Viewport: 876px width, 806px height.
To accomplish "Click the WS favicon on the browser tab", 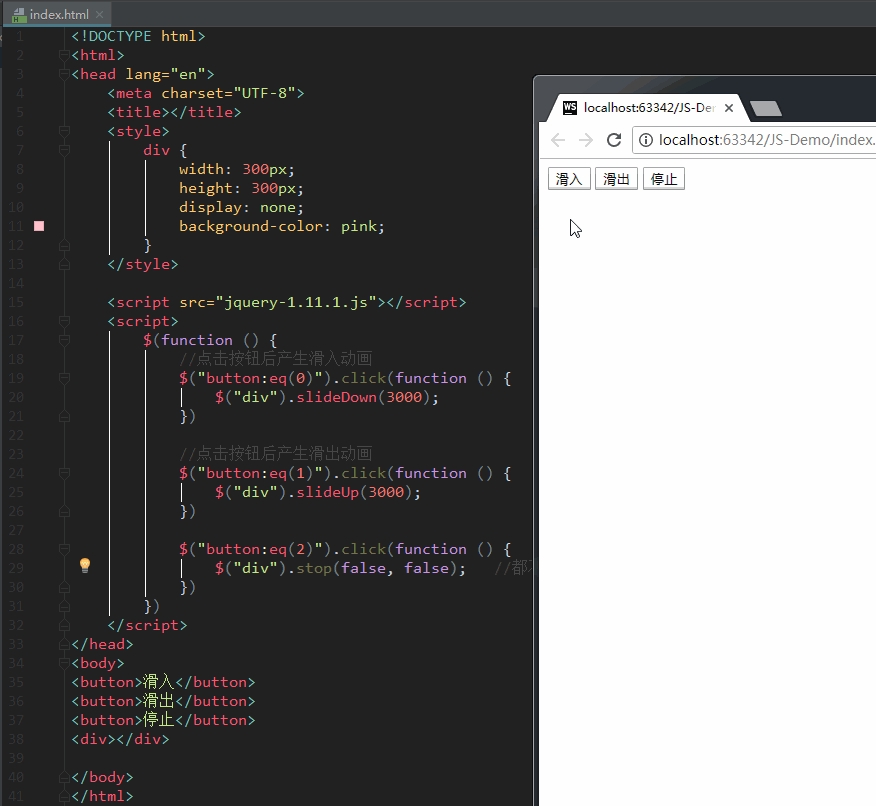I will click(570, 108).
